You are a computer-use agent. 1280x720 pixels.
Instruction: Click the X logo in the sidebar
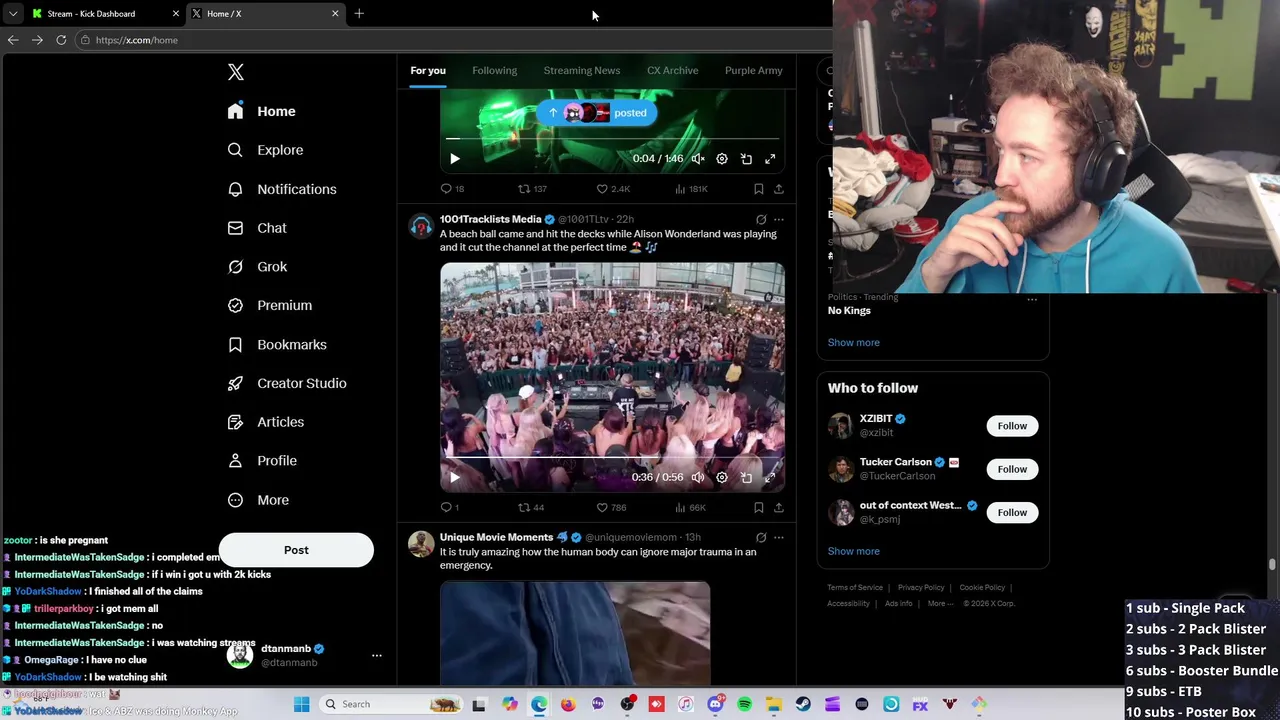tap(236, 72)
